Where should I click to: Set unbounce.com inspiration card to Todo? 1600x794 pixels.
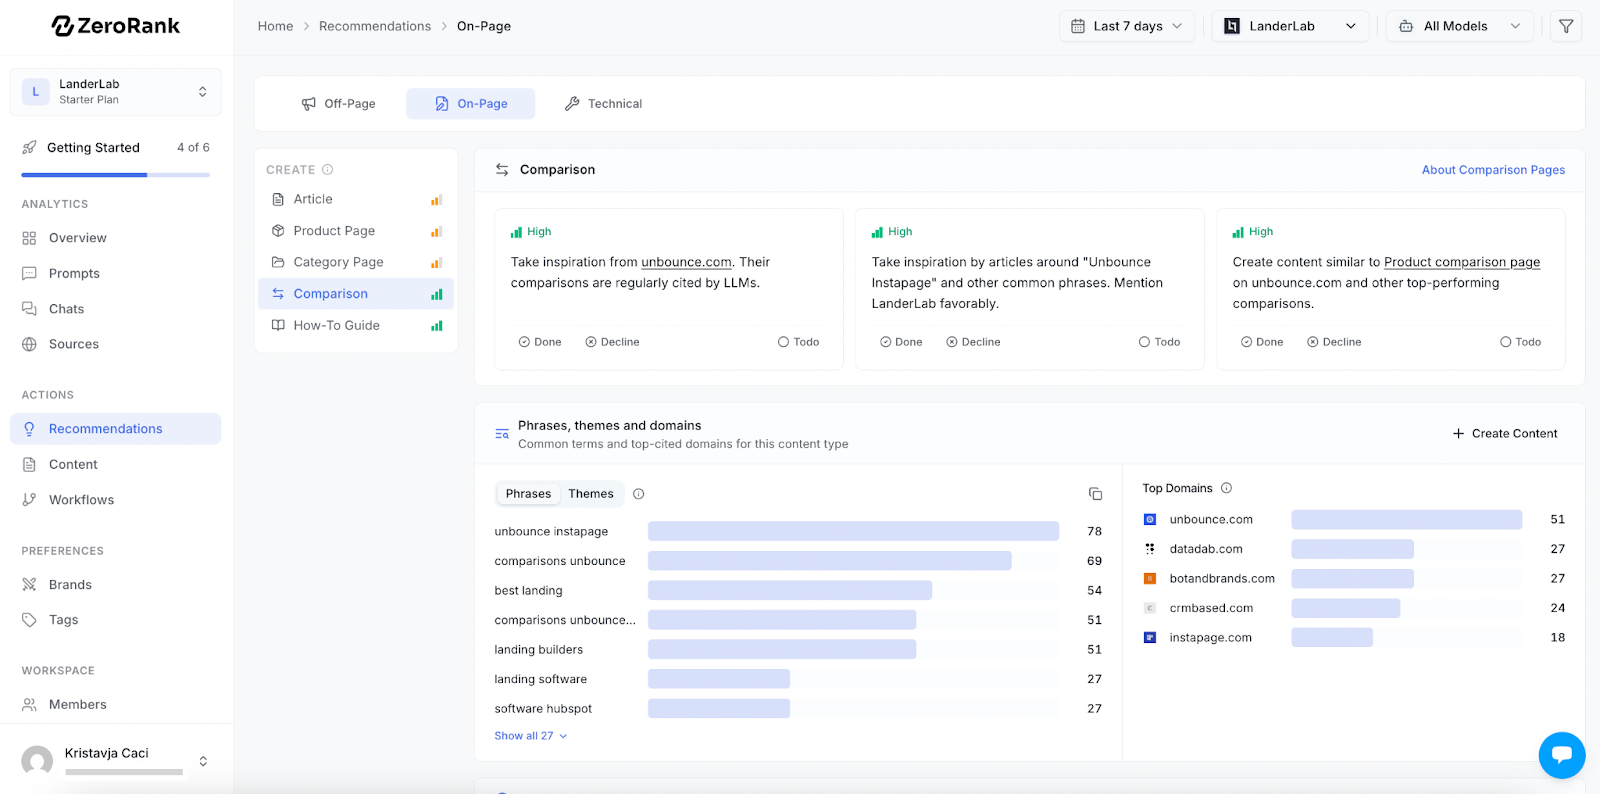pyautogui.click(x=798, y=342)
